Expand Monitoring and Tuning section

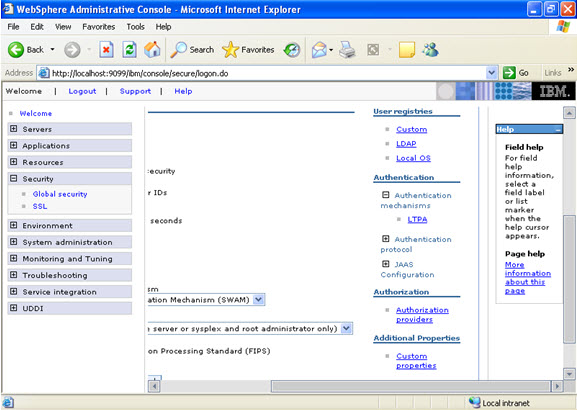tap(14, 258)
